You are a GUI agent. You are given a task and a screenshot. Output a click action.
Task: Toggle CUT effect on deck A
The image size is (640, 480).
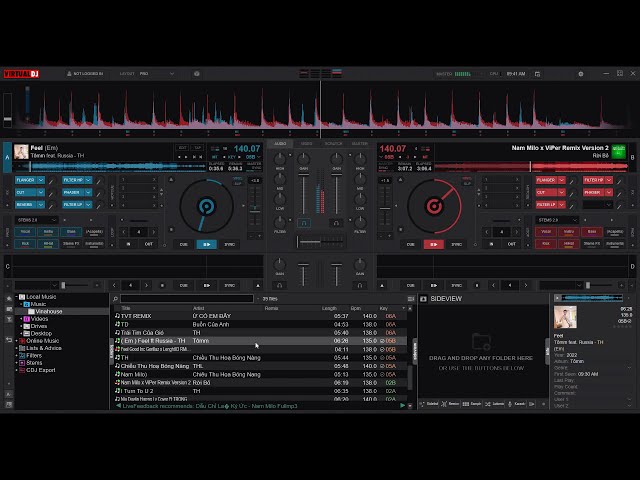coord(26,192)
